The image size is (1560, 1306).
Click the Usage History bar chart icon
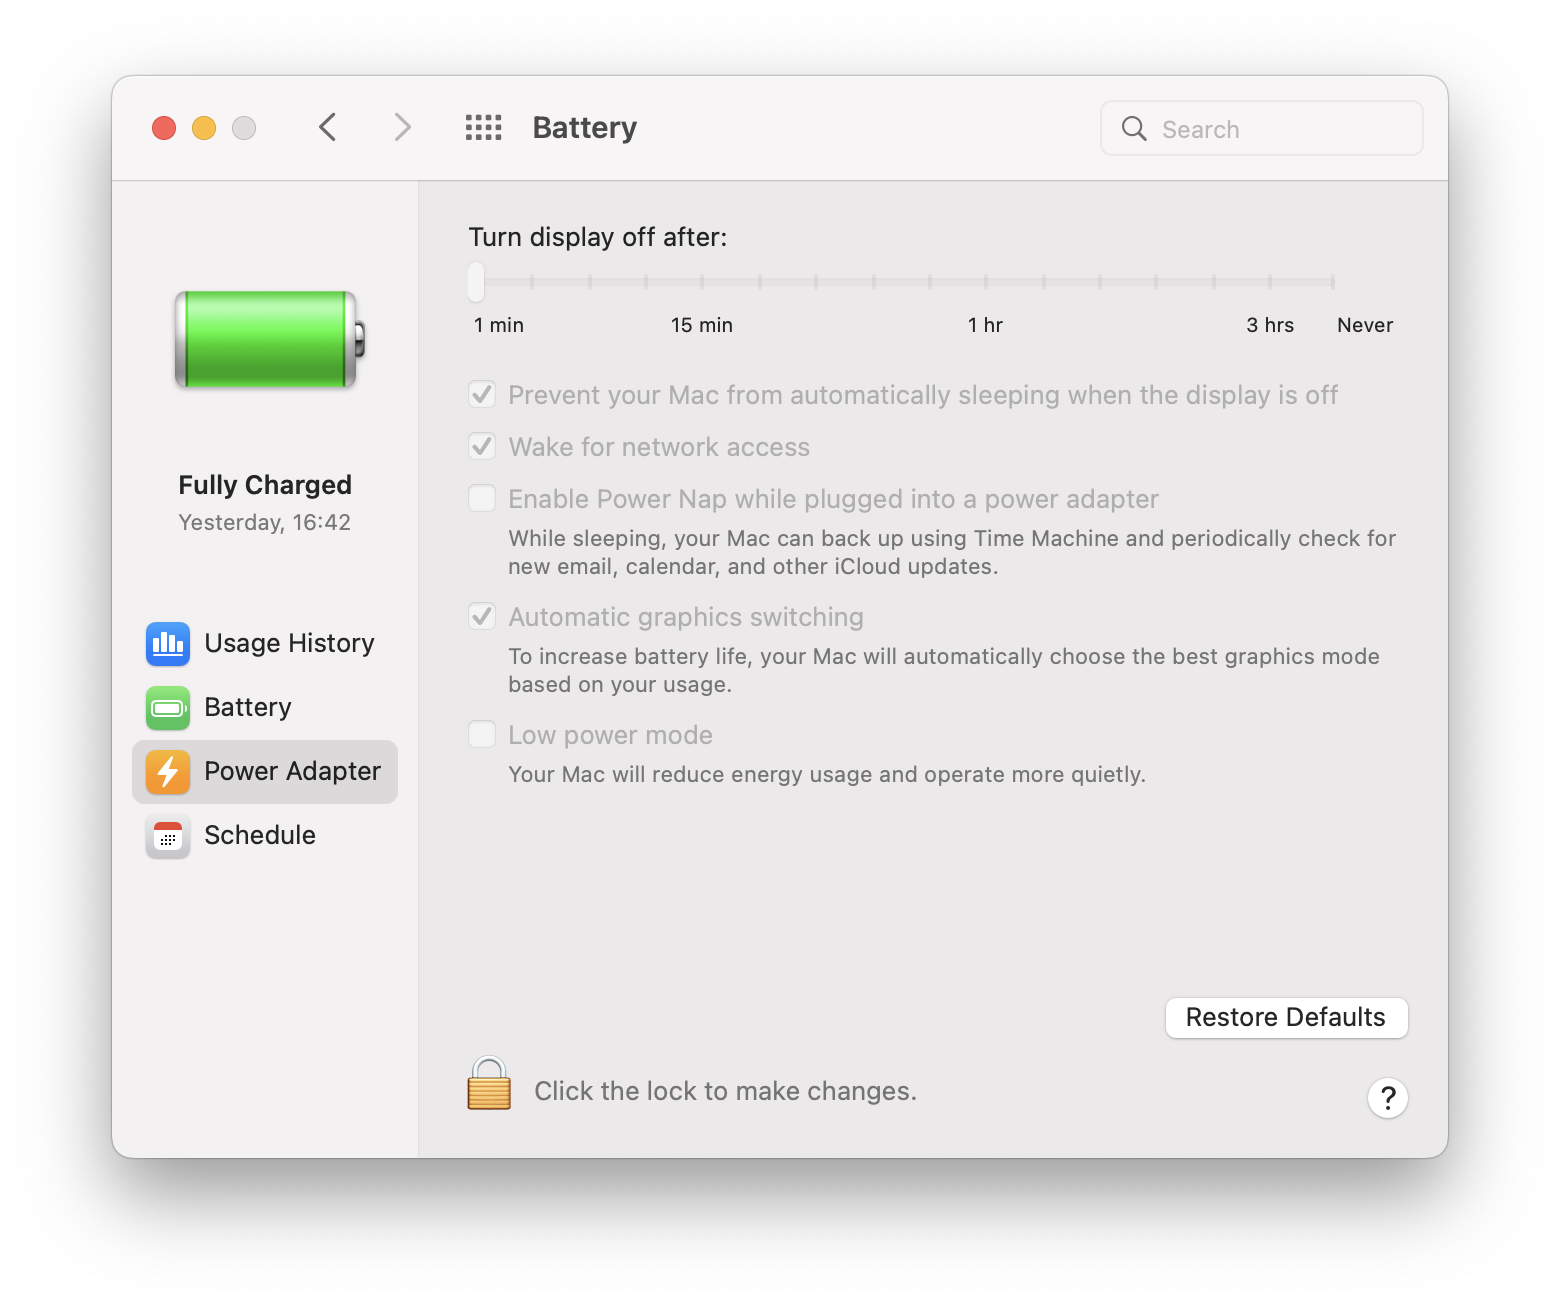point(168,644)
